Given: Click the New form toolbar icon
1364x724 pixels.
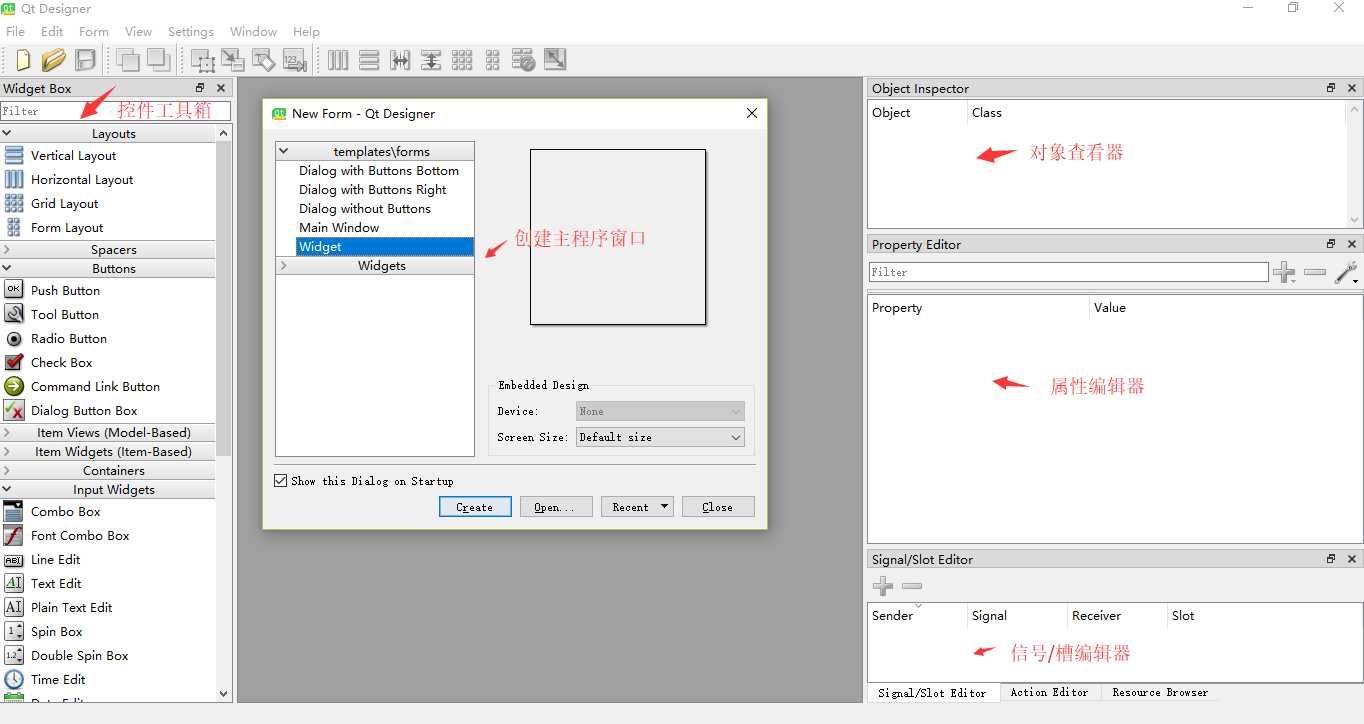Looking at the screenshot, I should click(22, 60).
